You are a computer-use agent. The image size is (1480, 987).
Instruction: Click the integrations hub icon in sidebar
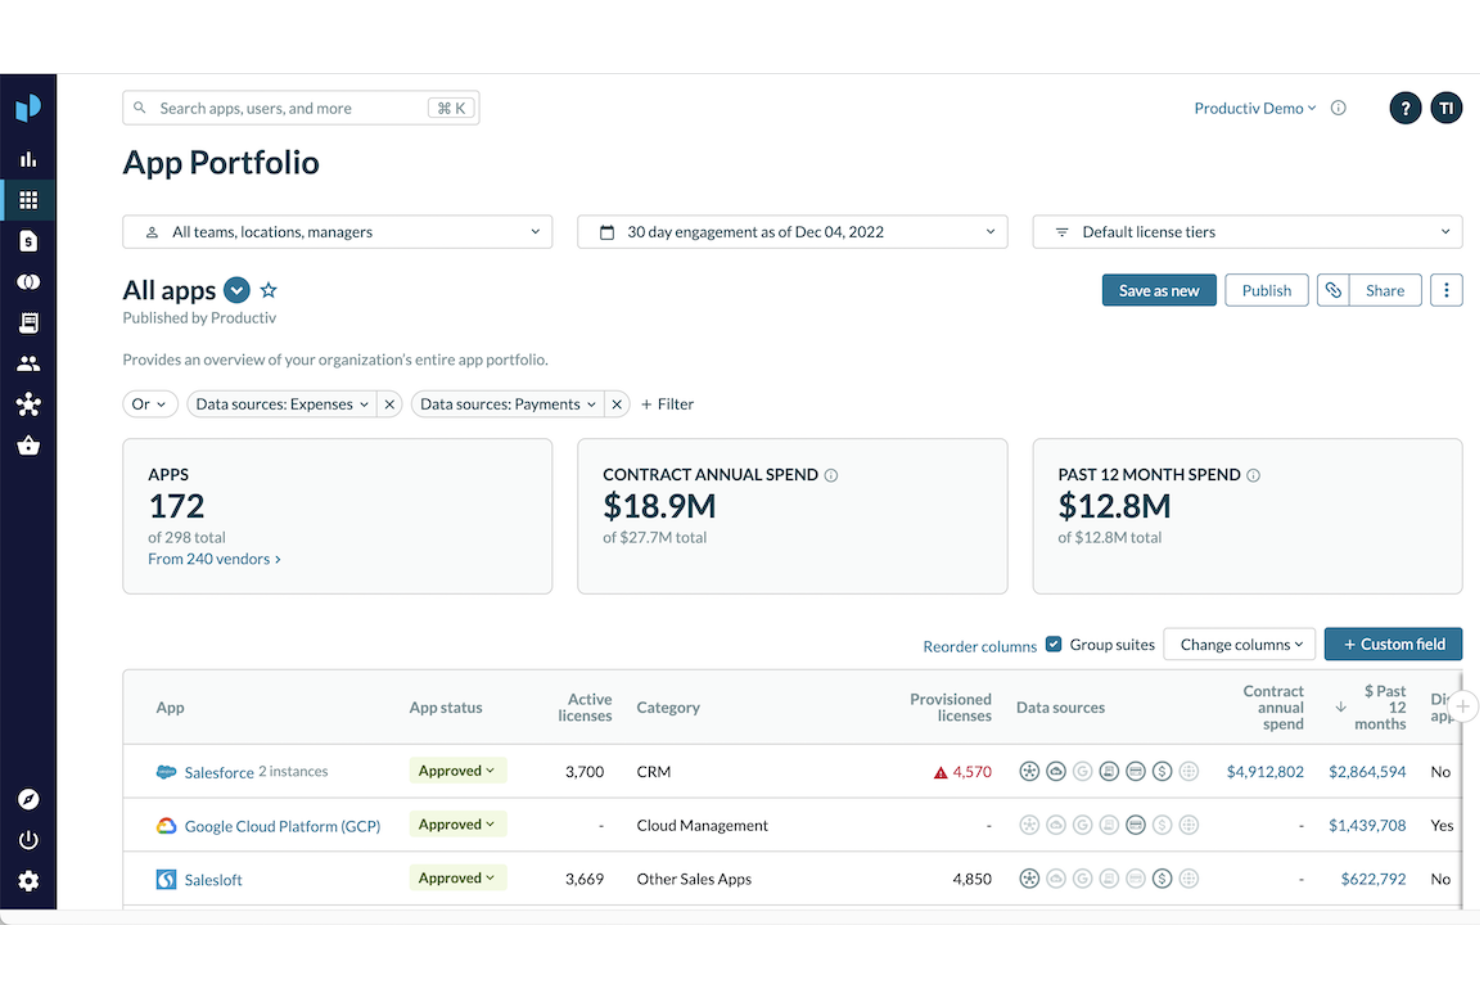[28, 404]
